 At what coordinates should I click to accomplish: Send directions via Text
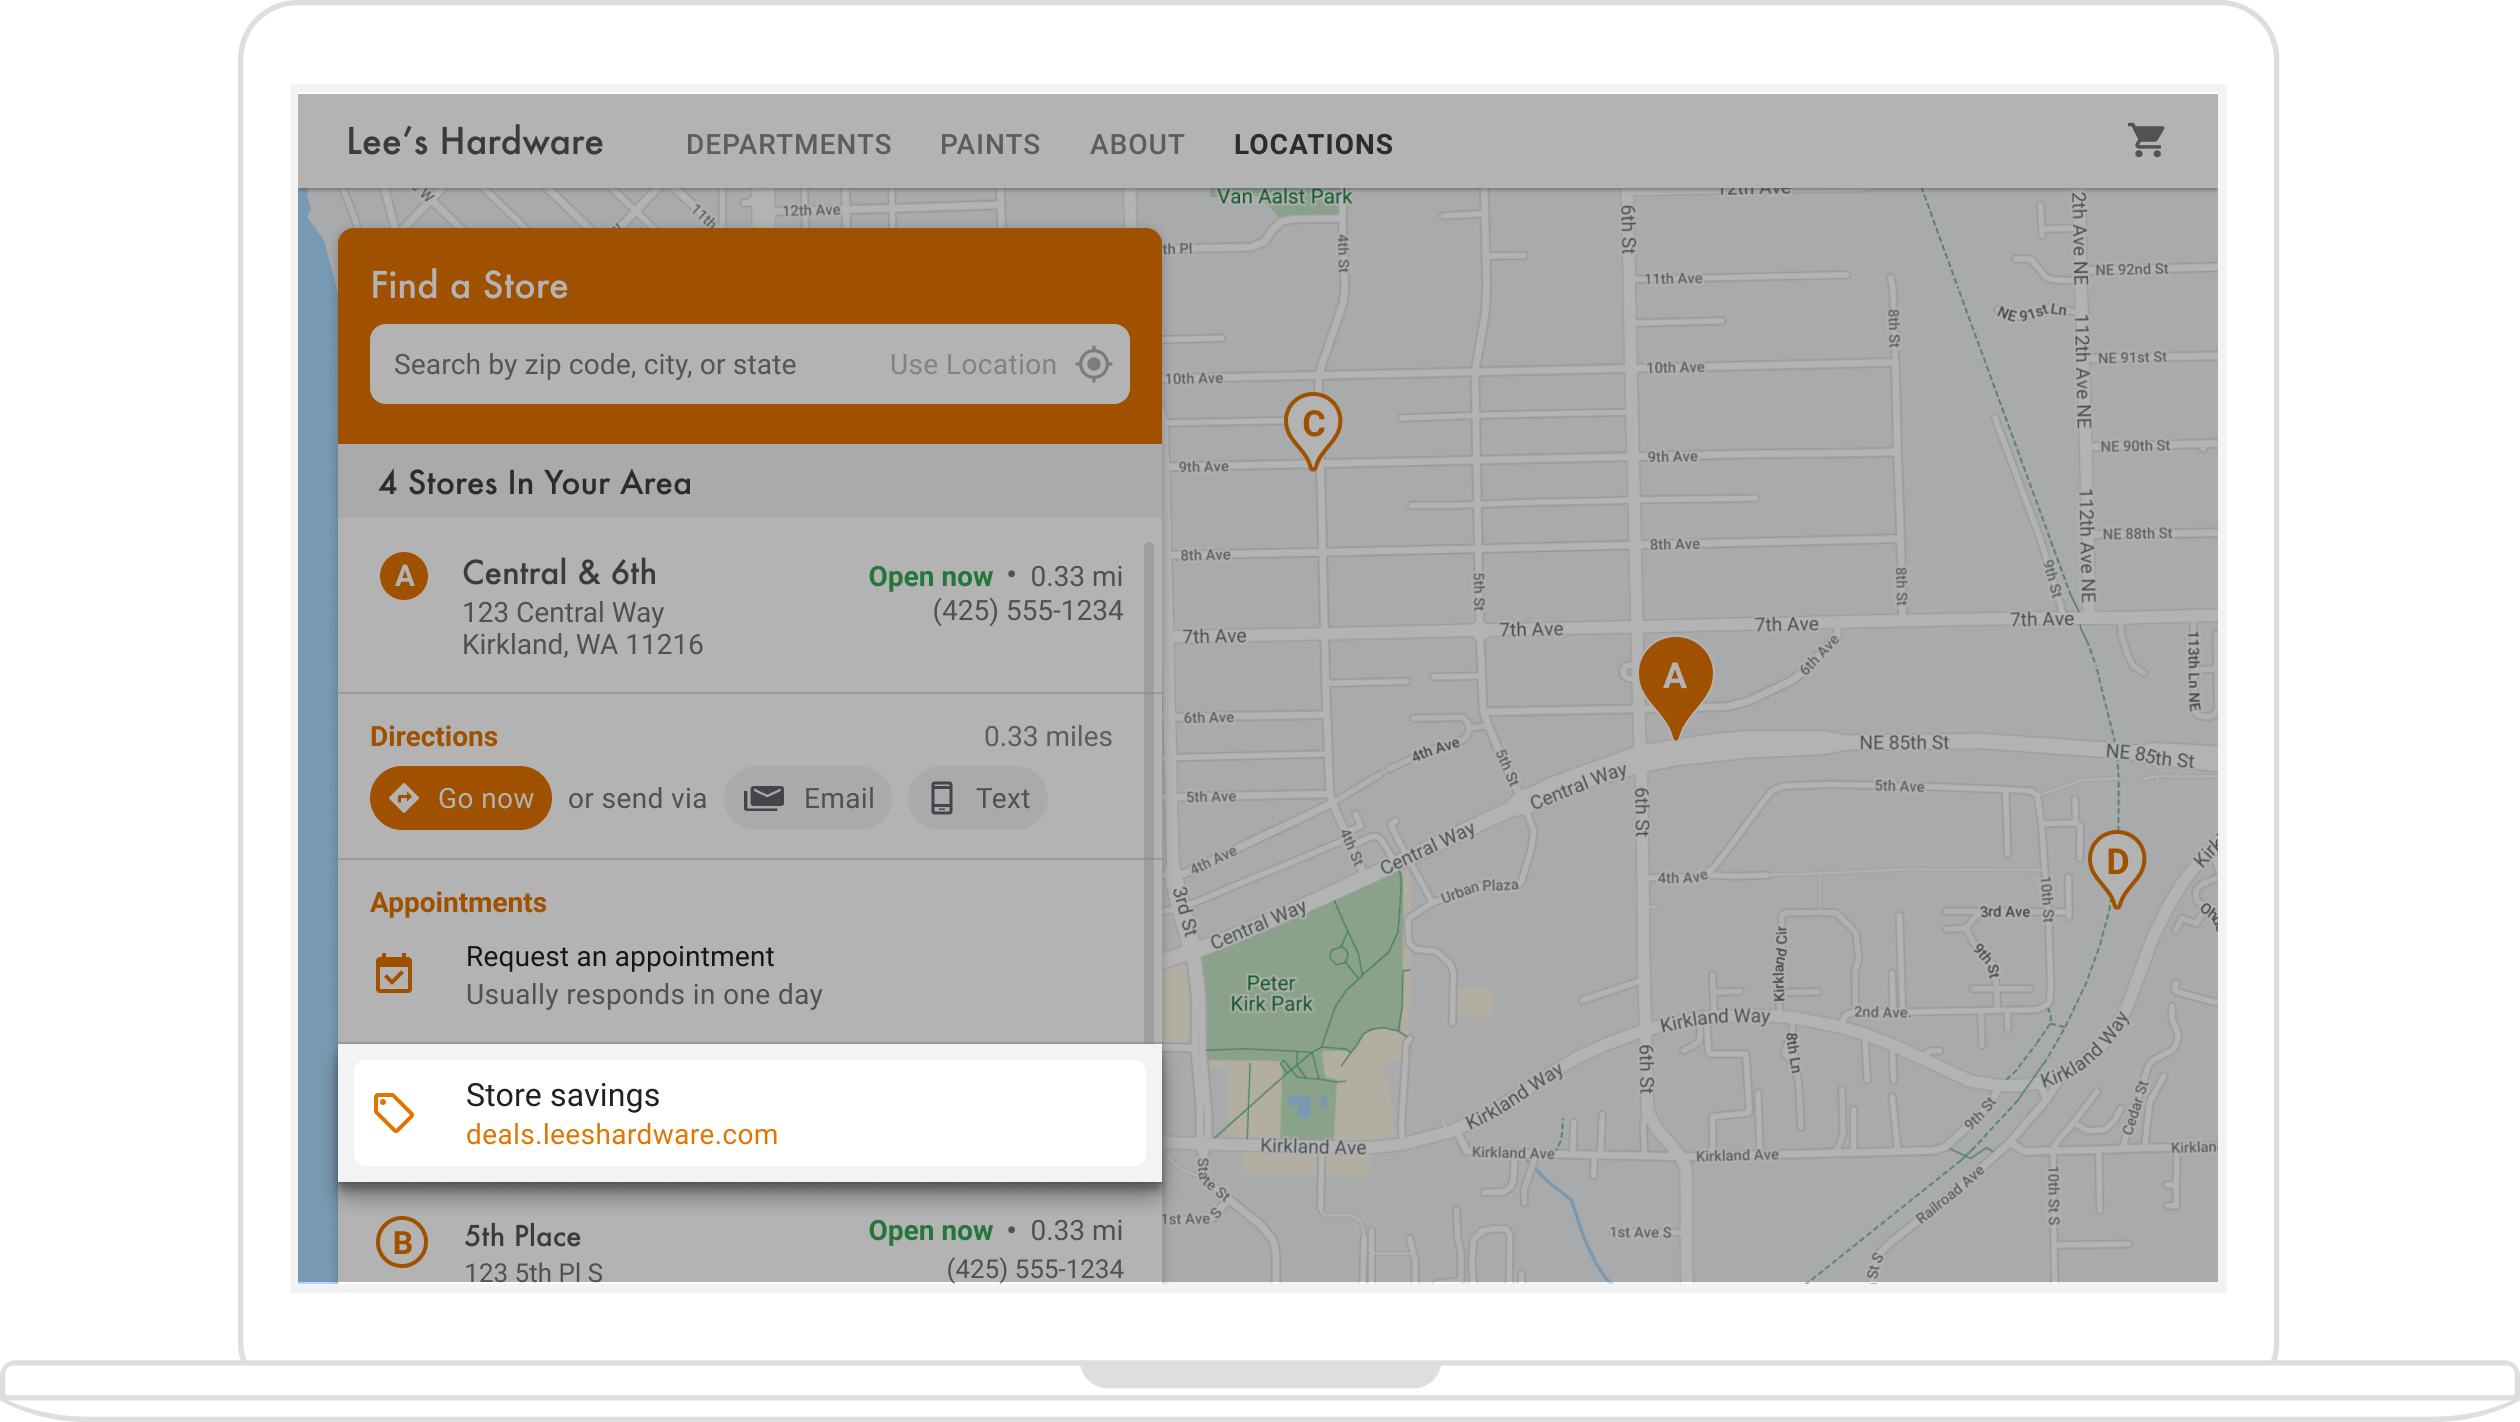tap(977, 798)
